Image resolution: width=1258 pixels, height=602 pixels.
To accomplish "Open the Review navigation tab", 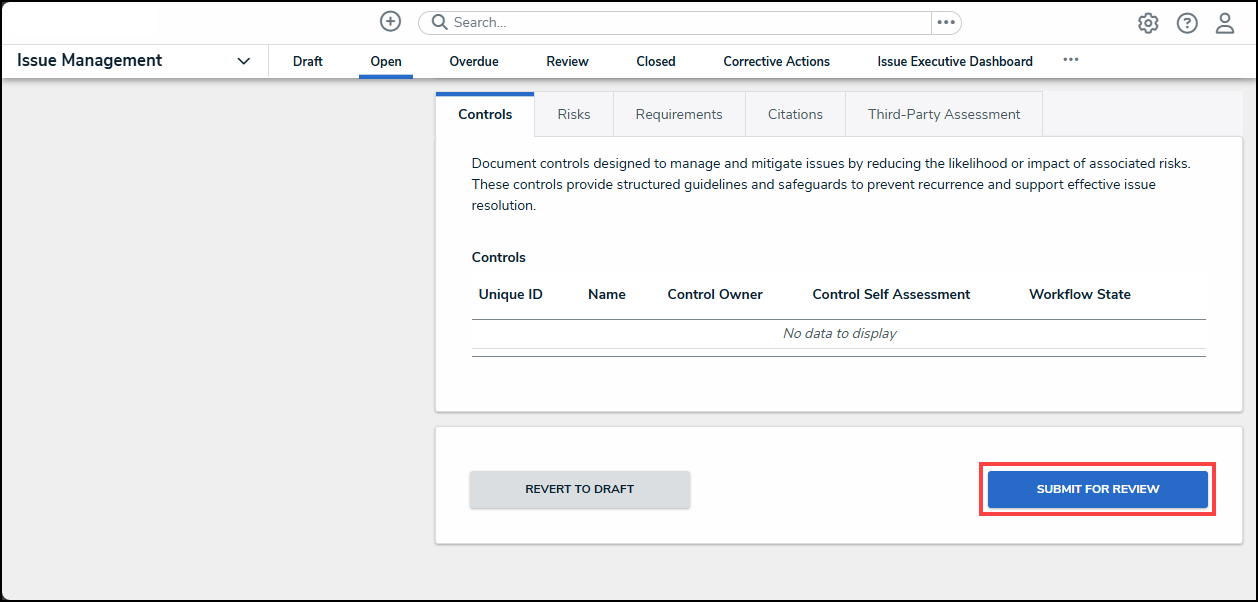I will click(567, 61).
